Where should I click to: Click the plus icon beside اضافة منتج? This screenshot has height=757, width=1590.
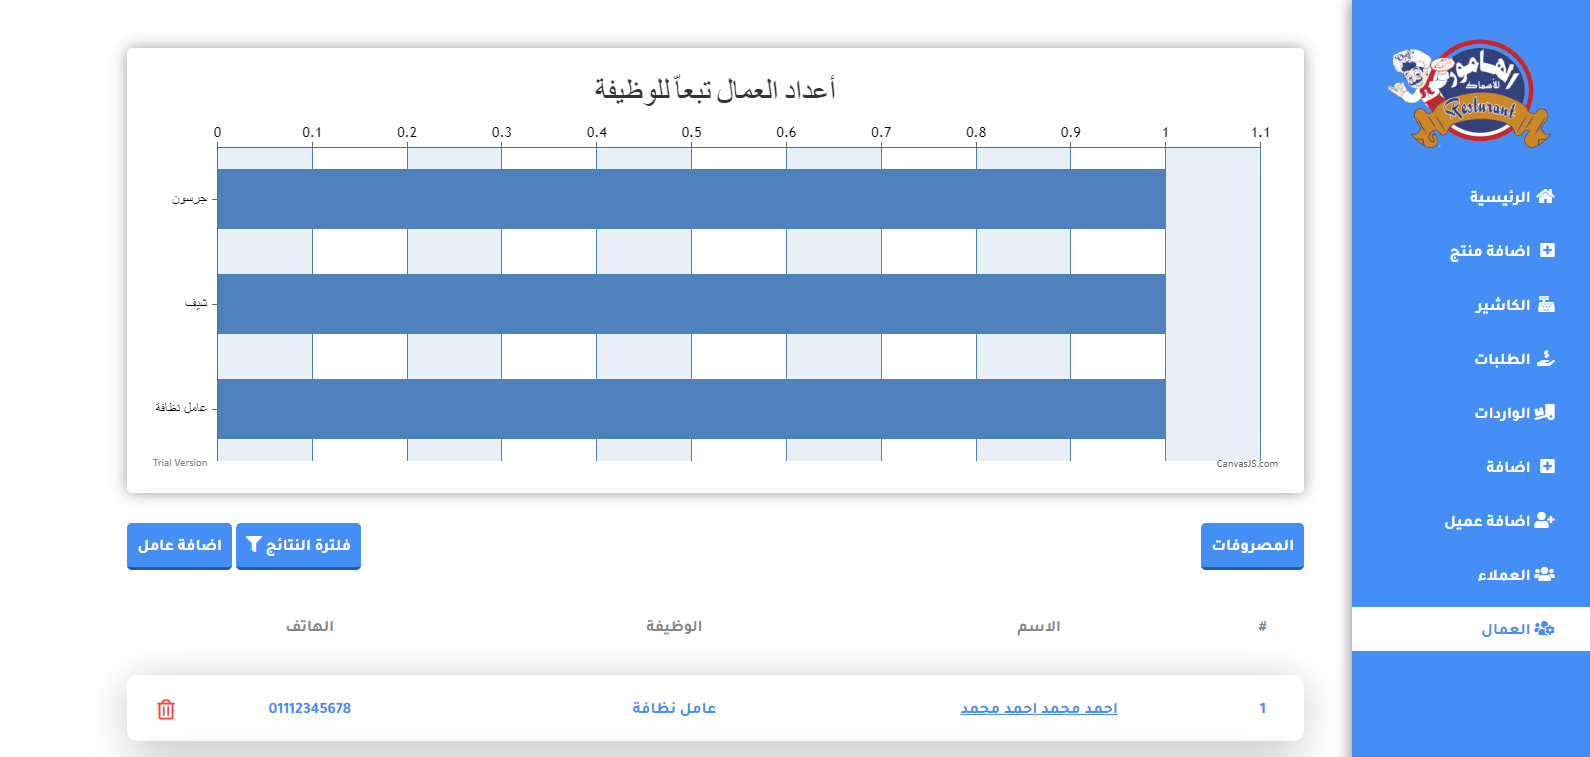click(1547, 250)
